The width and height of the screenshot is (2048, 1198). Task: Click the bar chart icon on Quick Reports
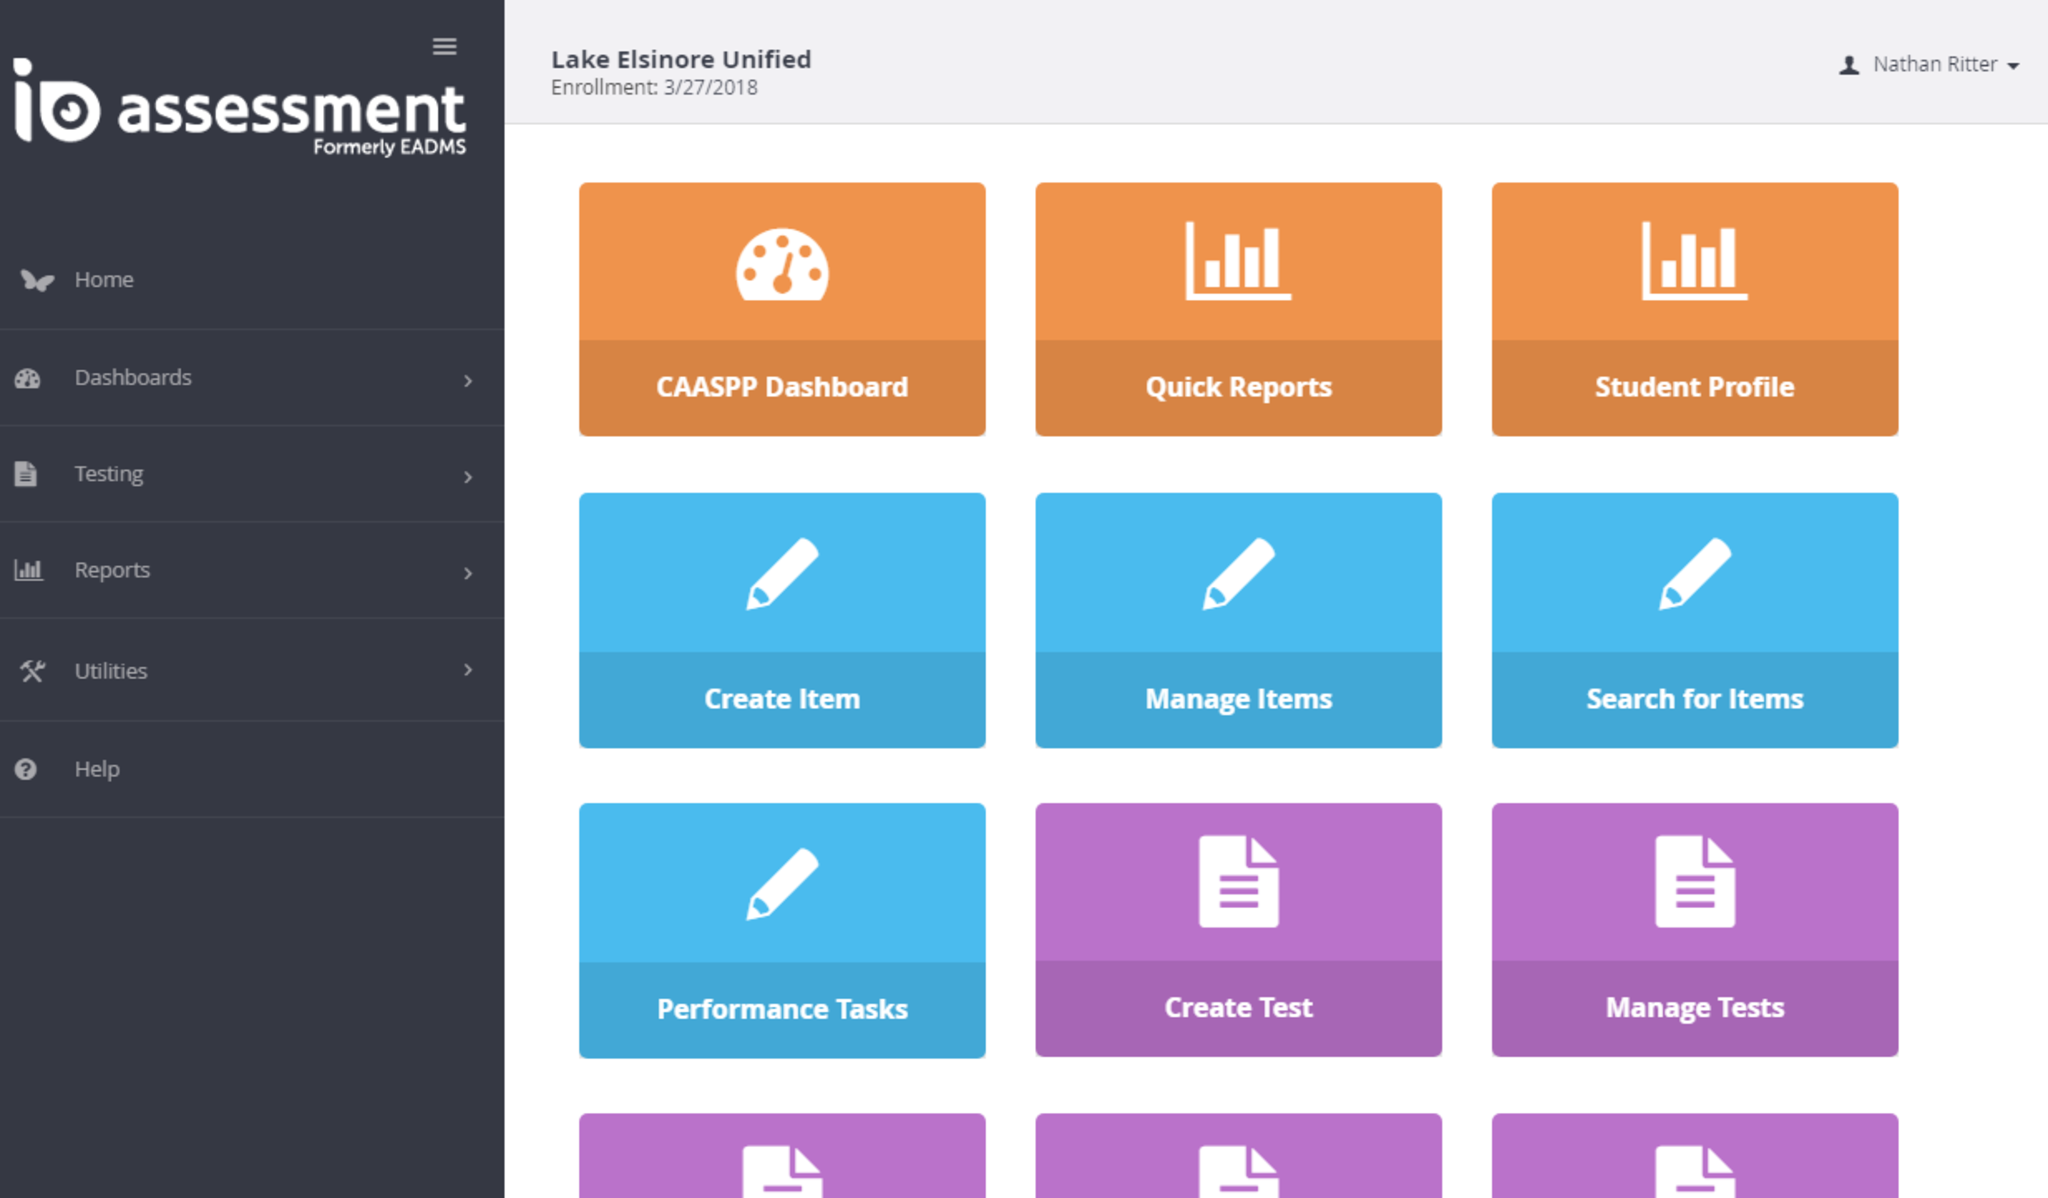click(1238, 261)
